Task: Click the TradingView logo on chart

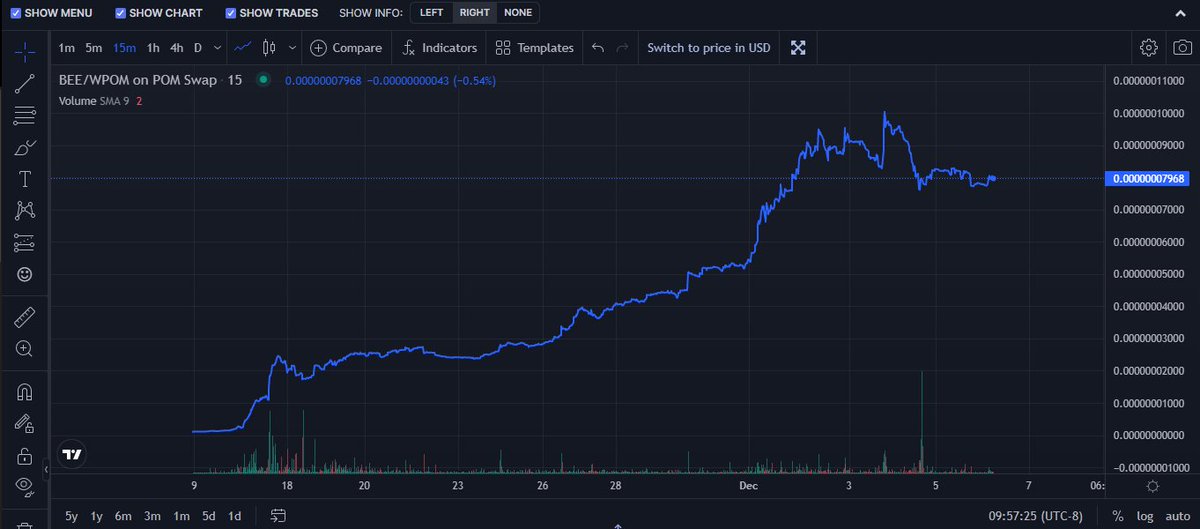Action: (71, 454)
